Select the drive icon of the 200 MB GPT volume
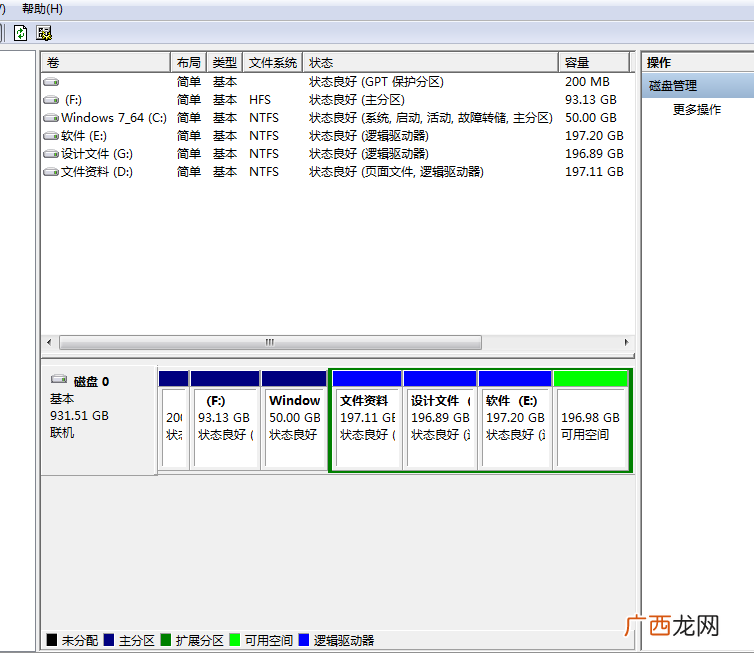Screen dimensions: 754x654 (x=51, y=82)
